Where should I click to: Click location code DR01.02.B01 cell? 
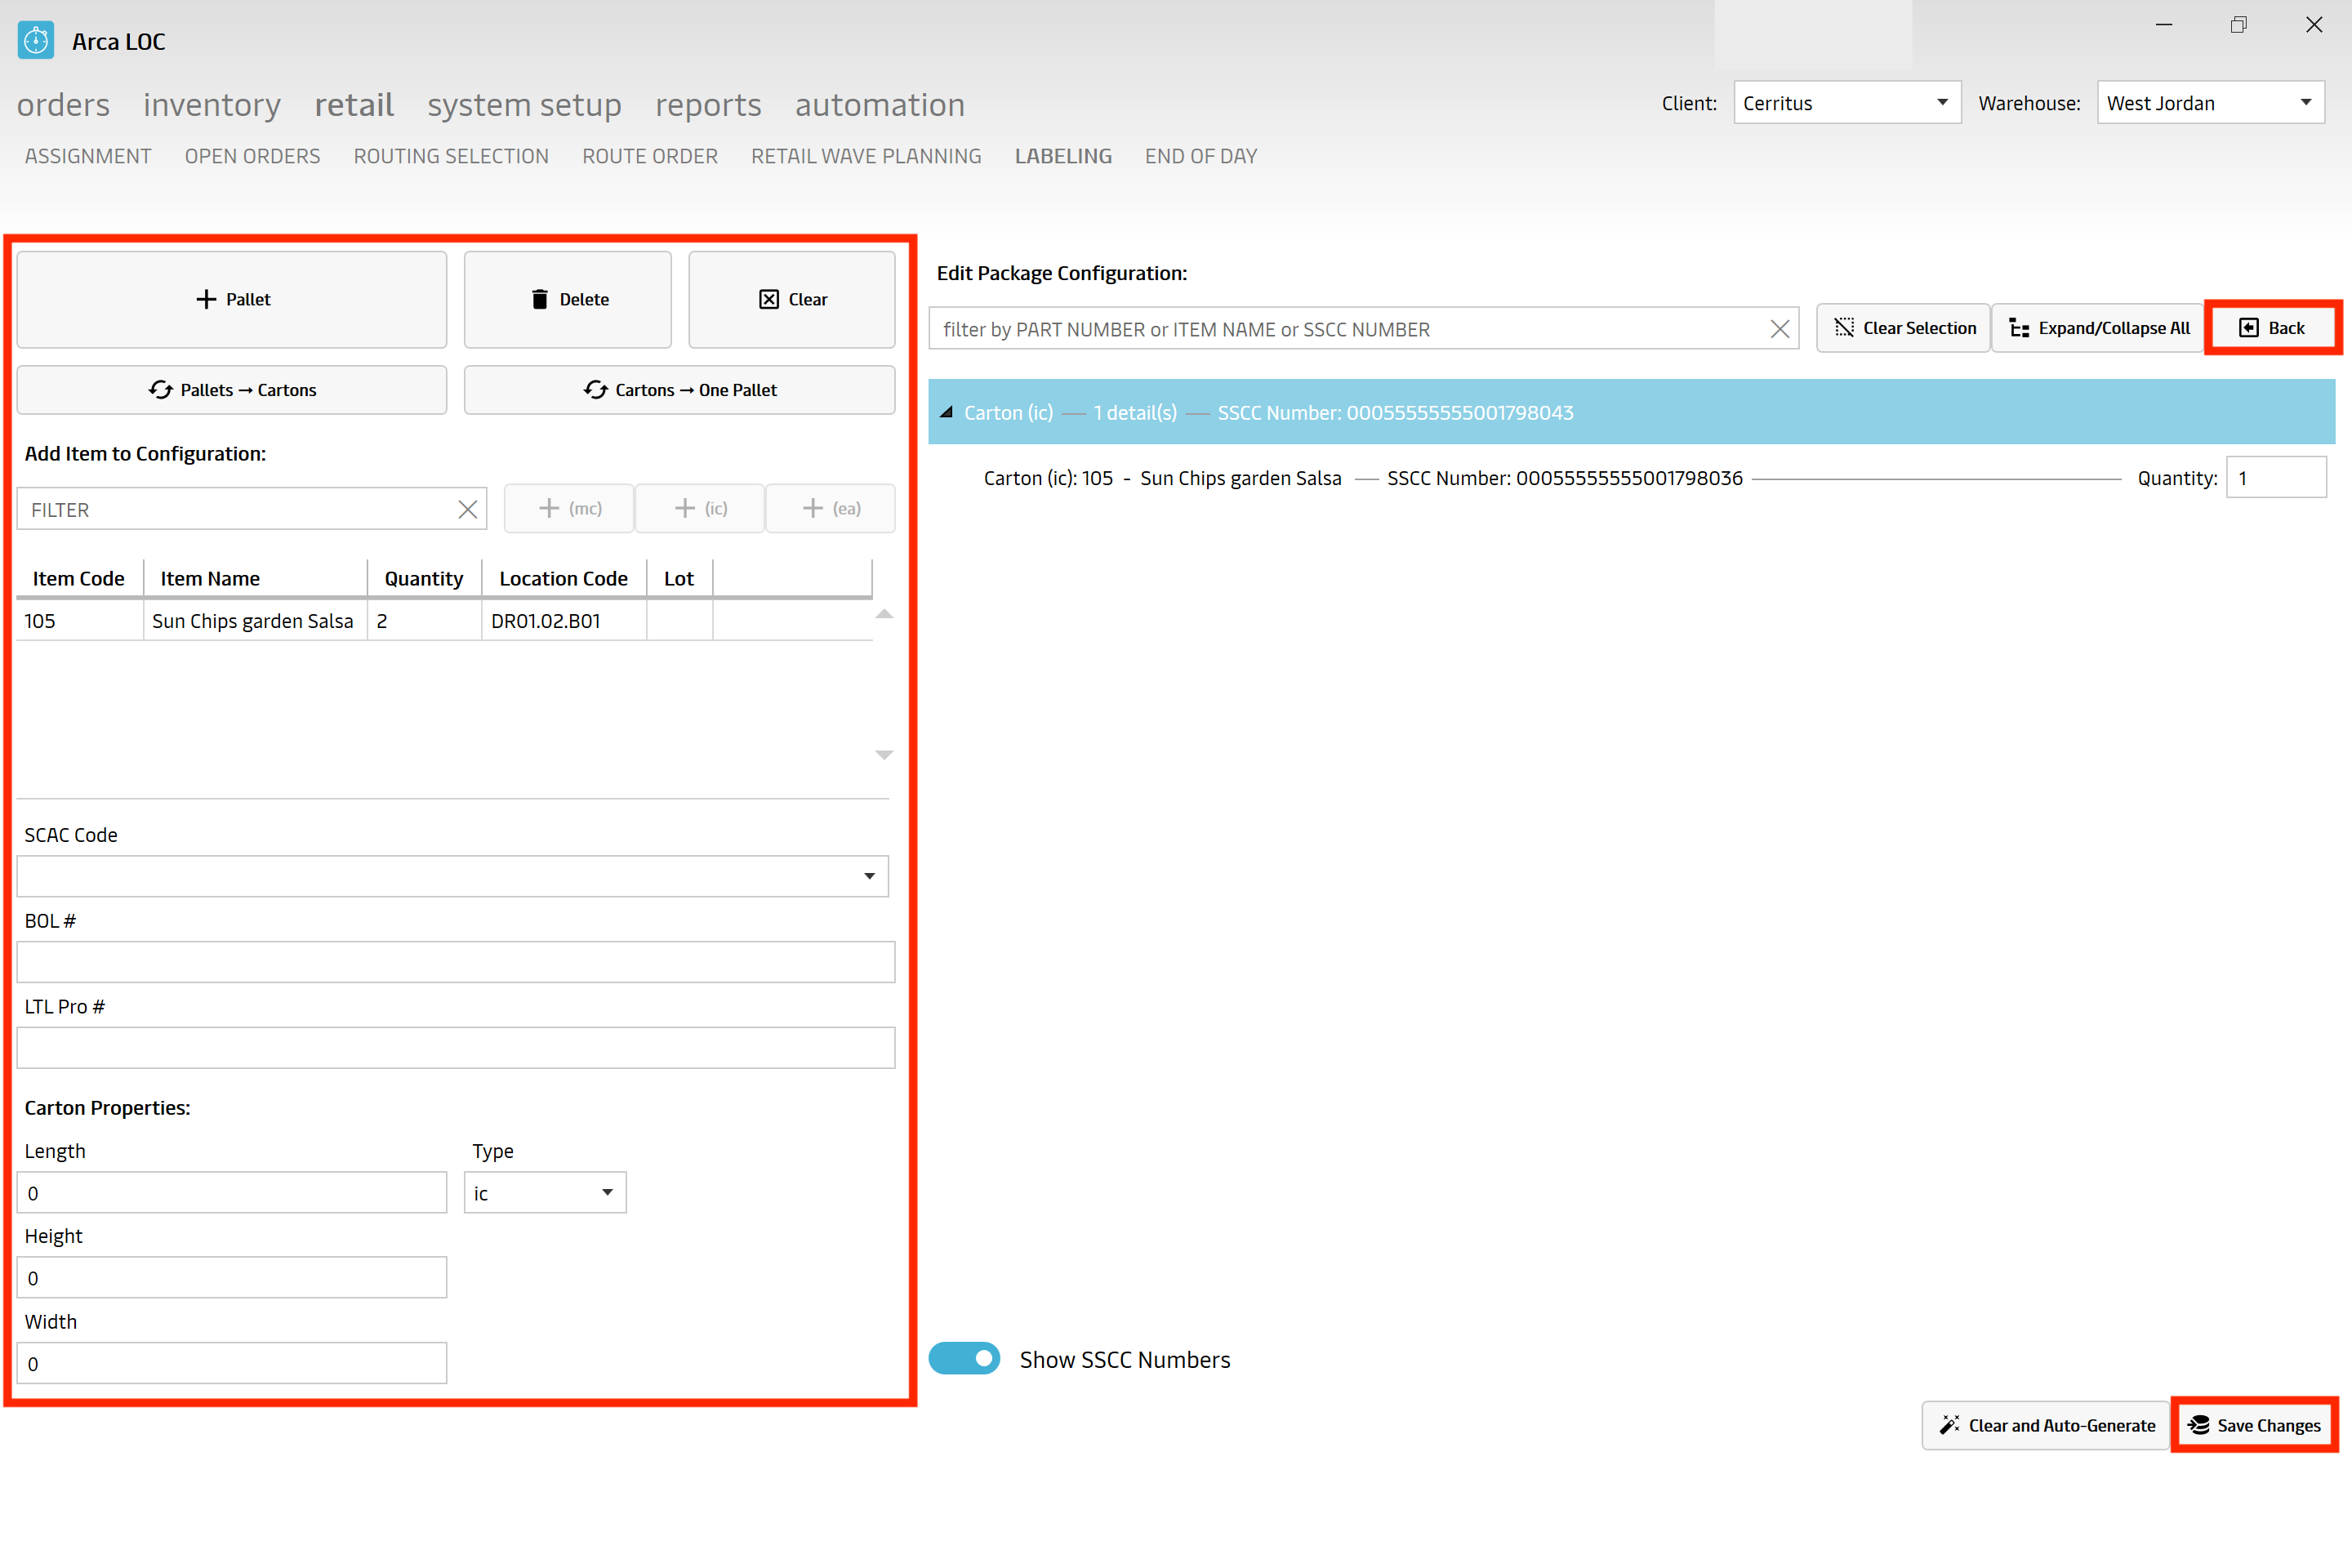point(564,621)
